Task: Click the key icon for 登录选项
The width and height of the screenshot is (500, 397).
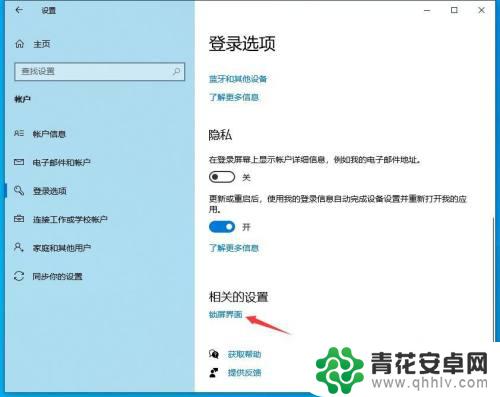Action: pyautogui.click(x=19, y=191)
